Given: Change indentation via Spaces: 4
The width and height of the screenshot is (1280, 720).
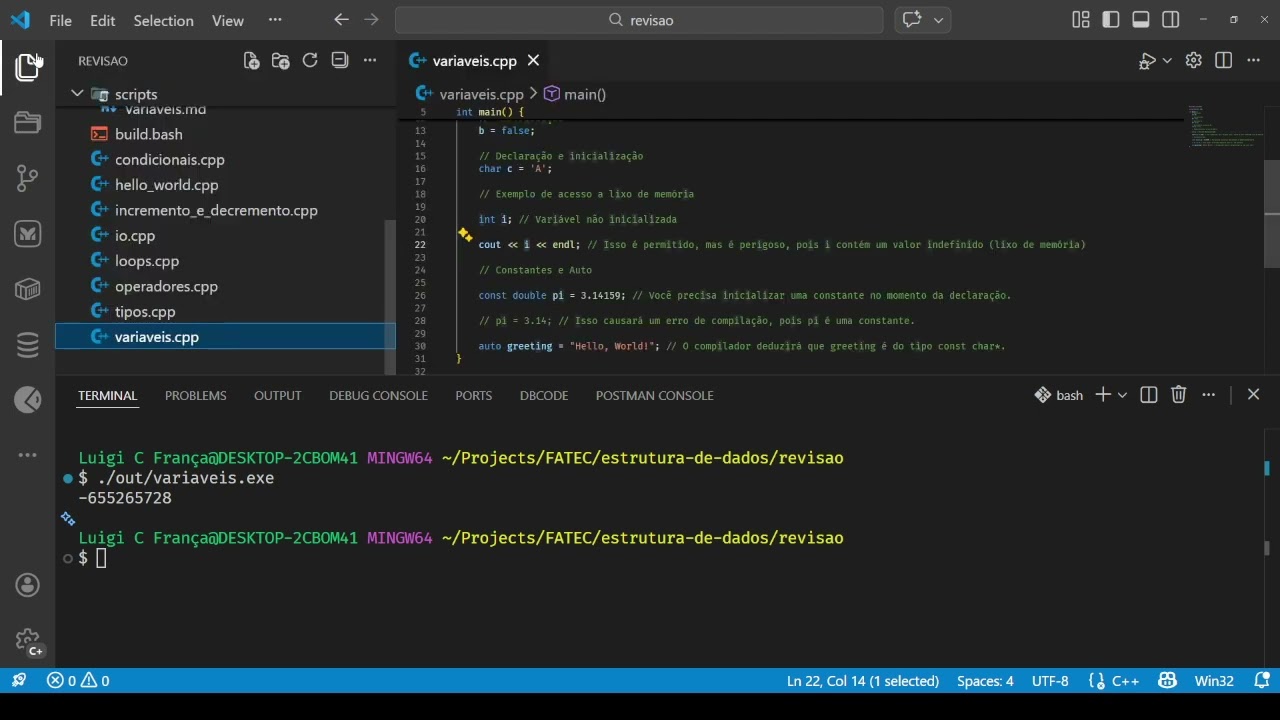Looking at the screenshot, I should tap(985, 681).
